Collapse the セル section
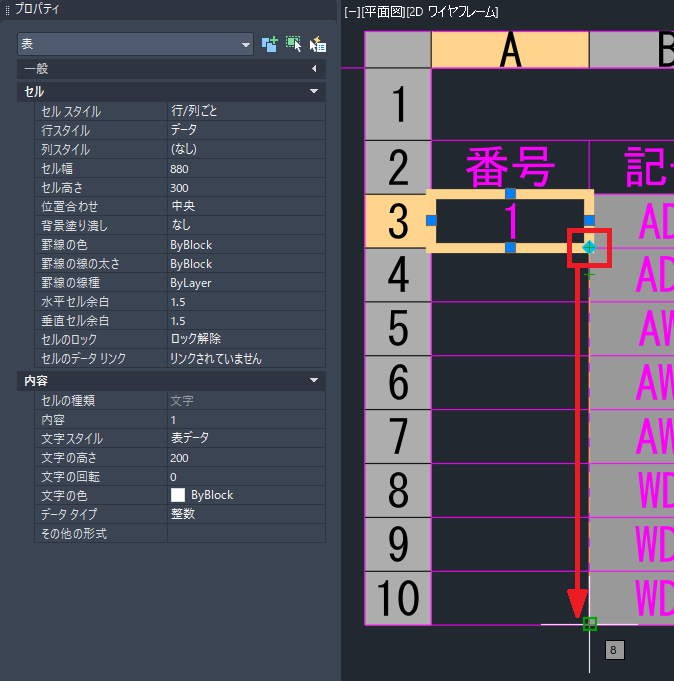 315,91
